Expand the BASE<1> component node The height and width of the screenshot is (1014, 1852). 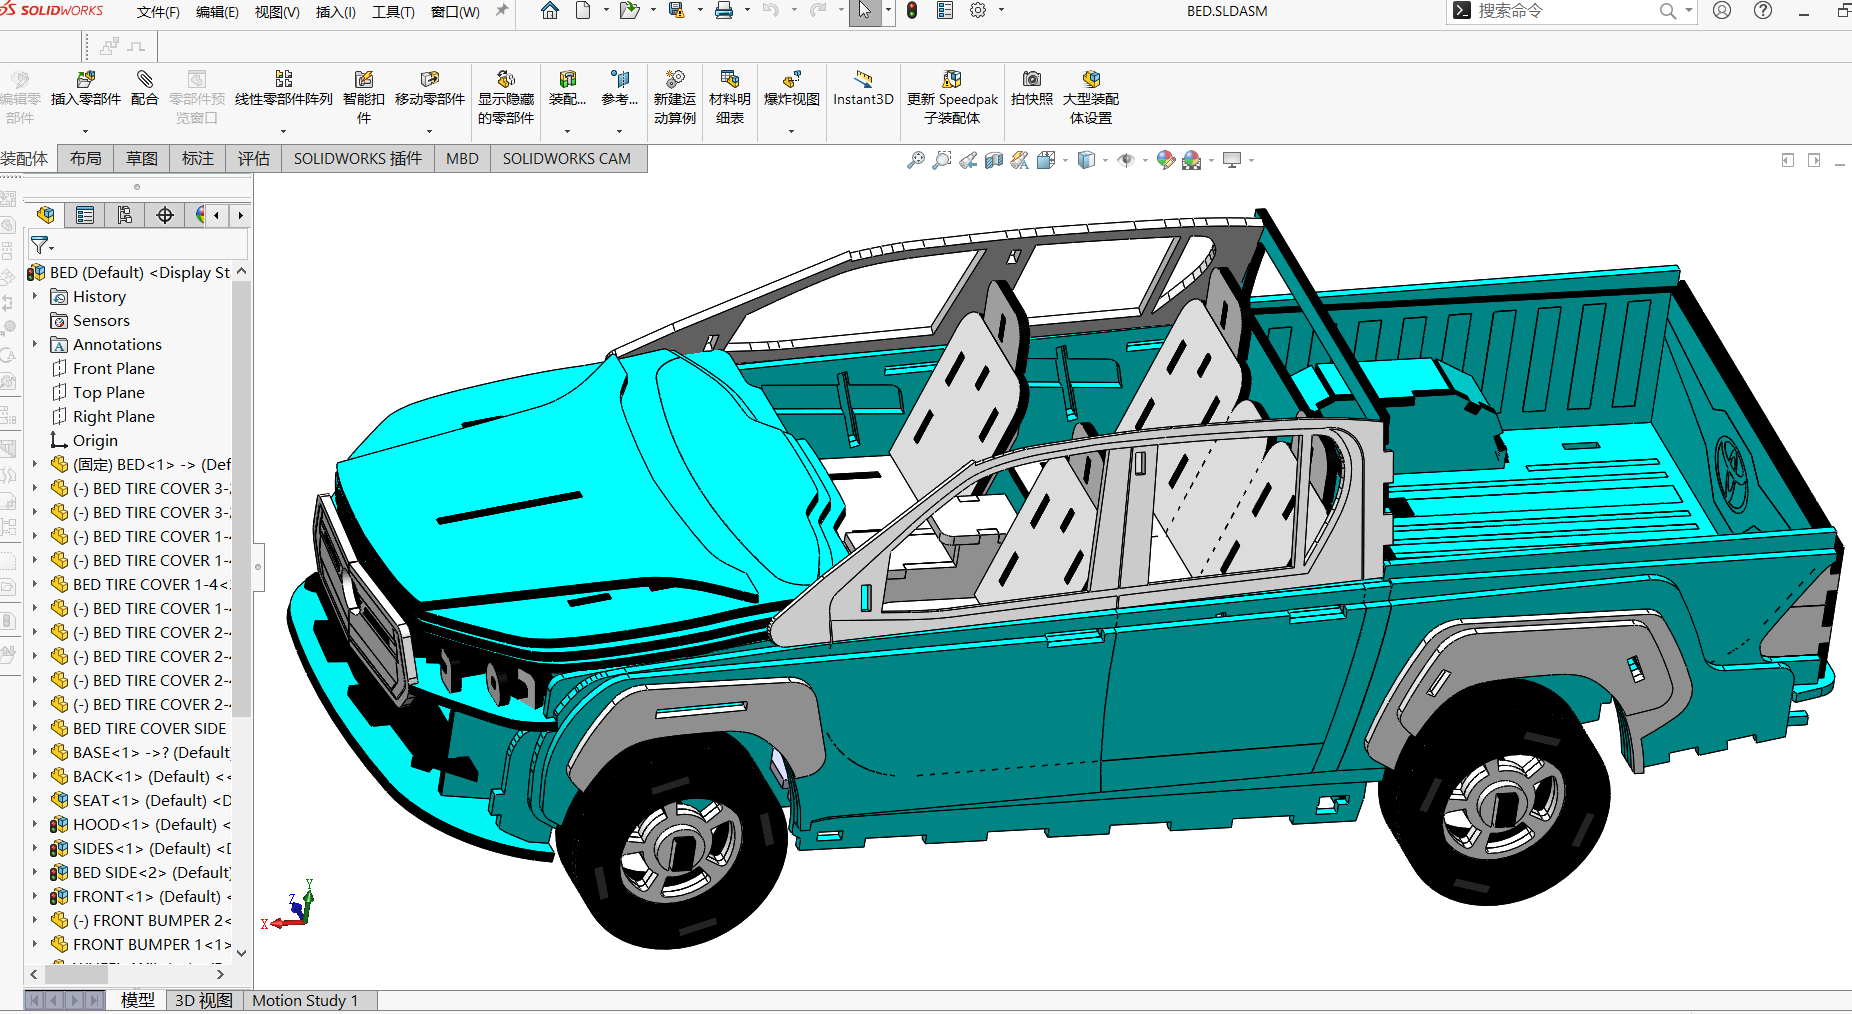[x=35, y=752]
